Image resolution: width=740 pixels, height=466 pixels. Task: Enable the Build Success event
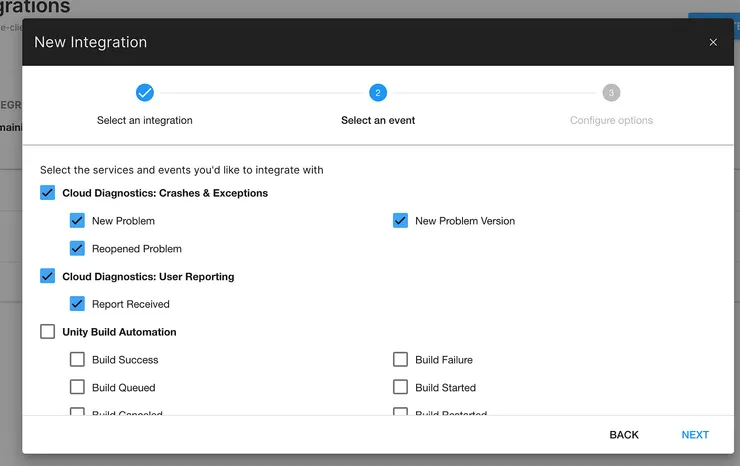pos(77,360)
